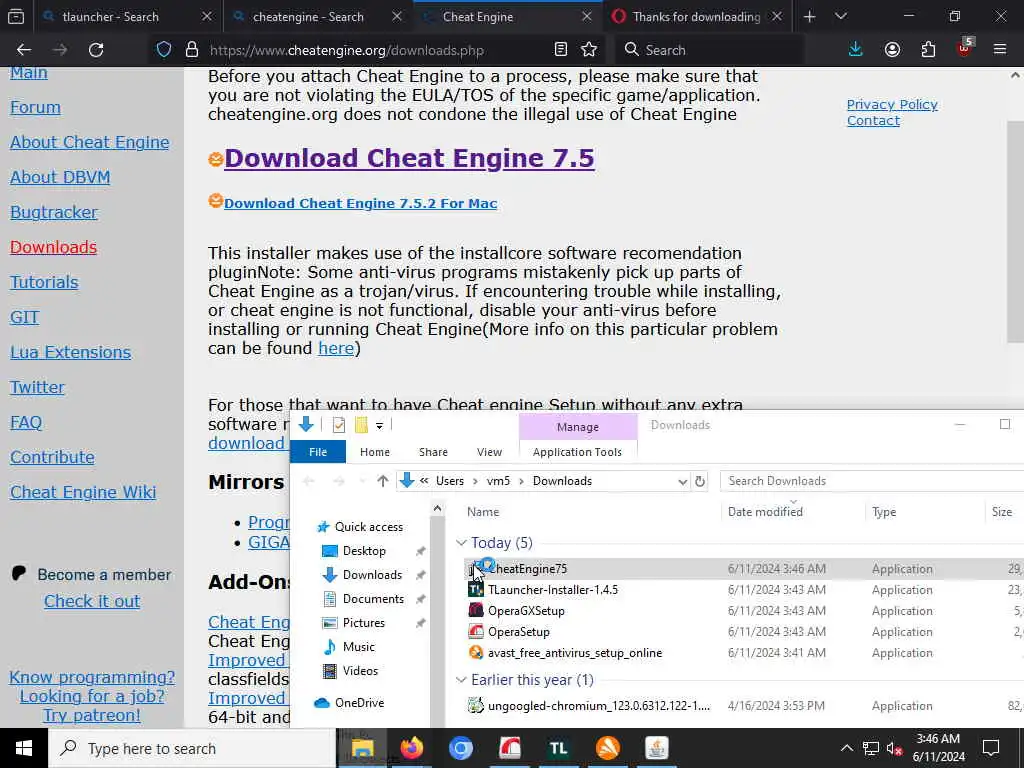Click Explorer properties quick access icon
This screenshot has width=1024, height=768.
click(x=338, y=425)
